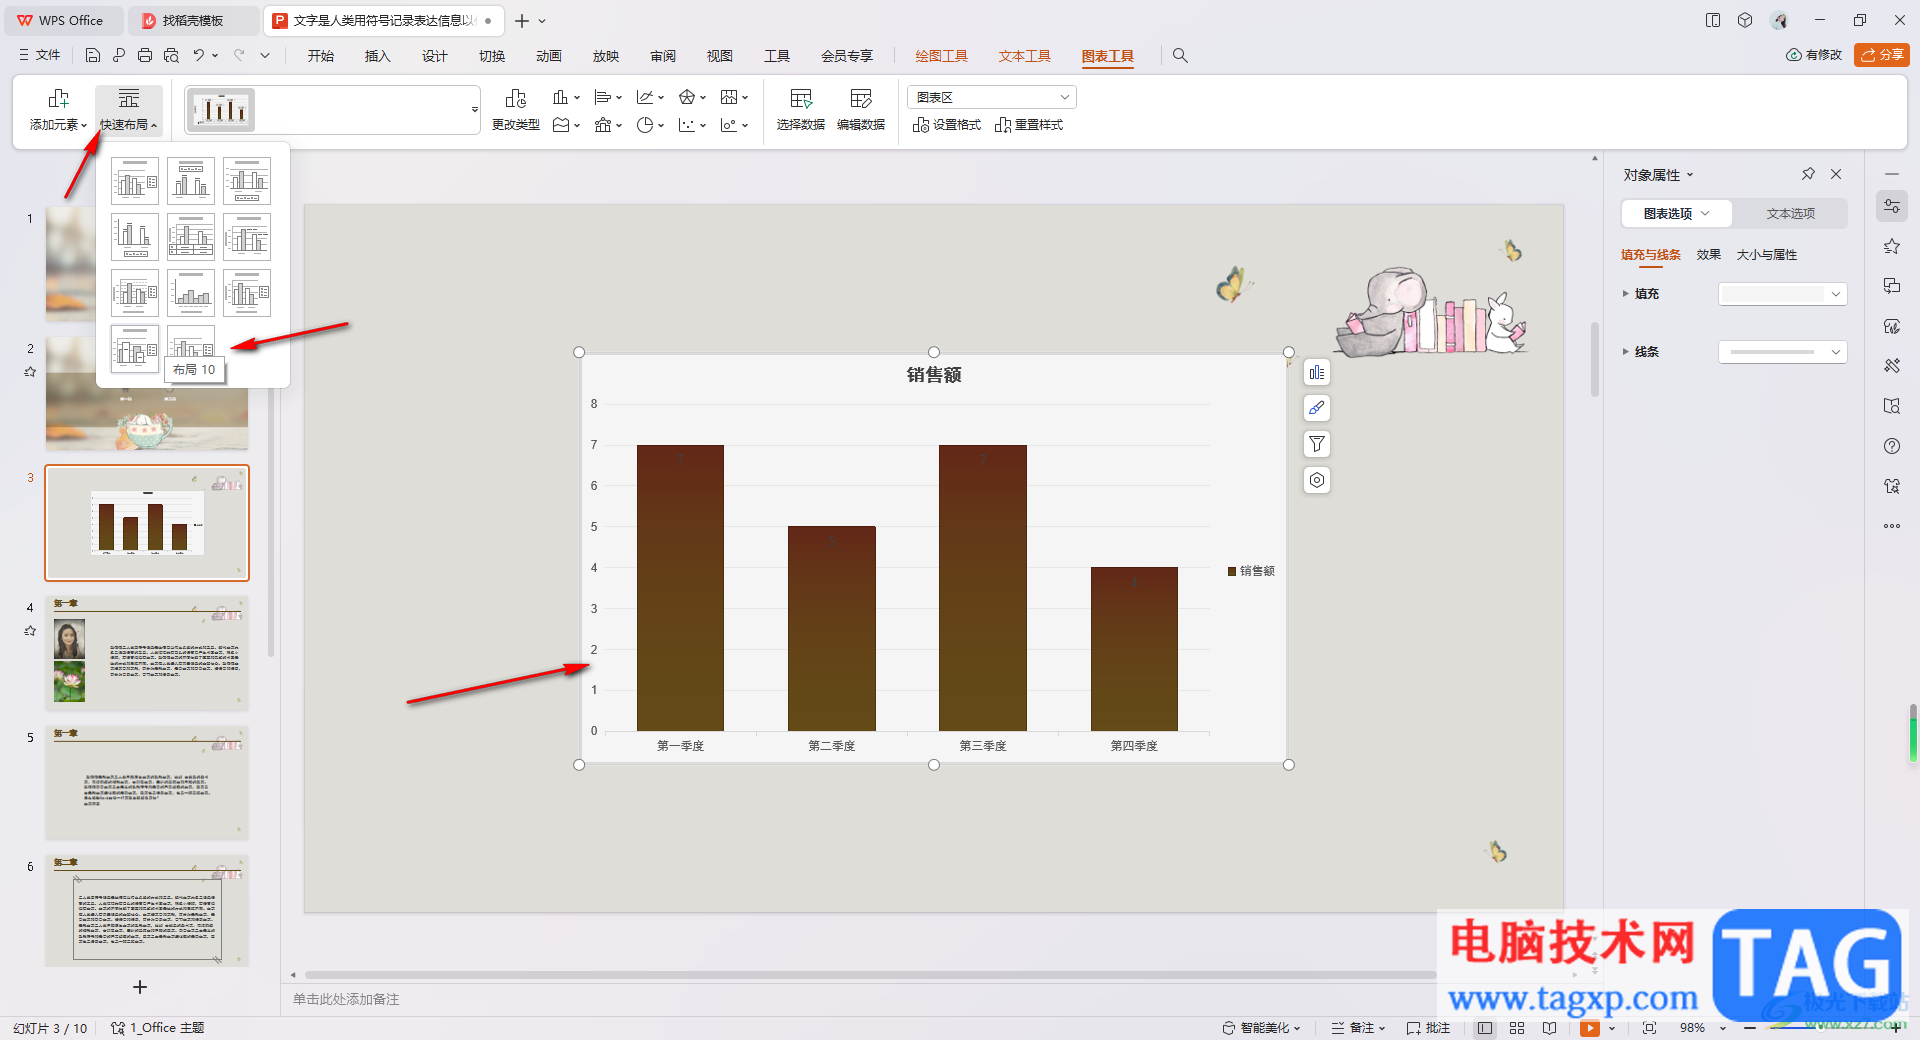Image resolution: width=1920 pixels, height=1040 pixels.
Task: Open the Line (线条) style dropdown
Action: [x=1782, y=352]
